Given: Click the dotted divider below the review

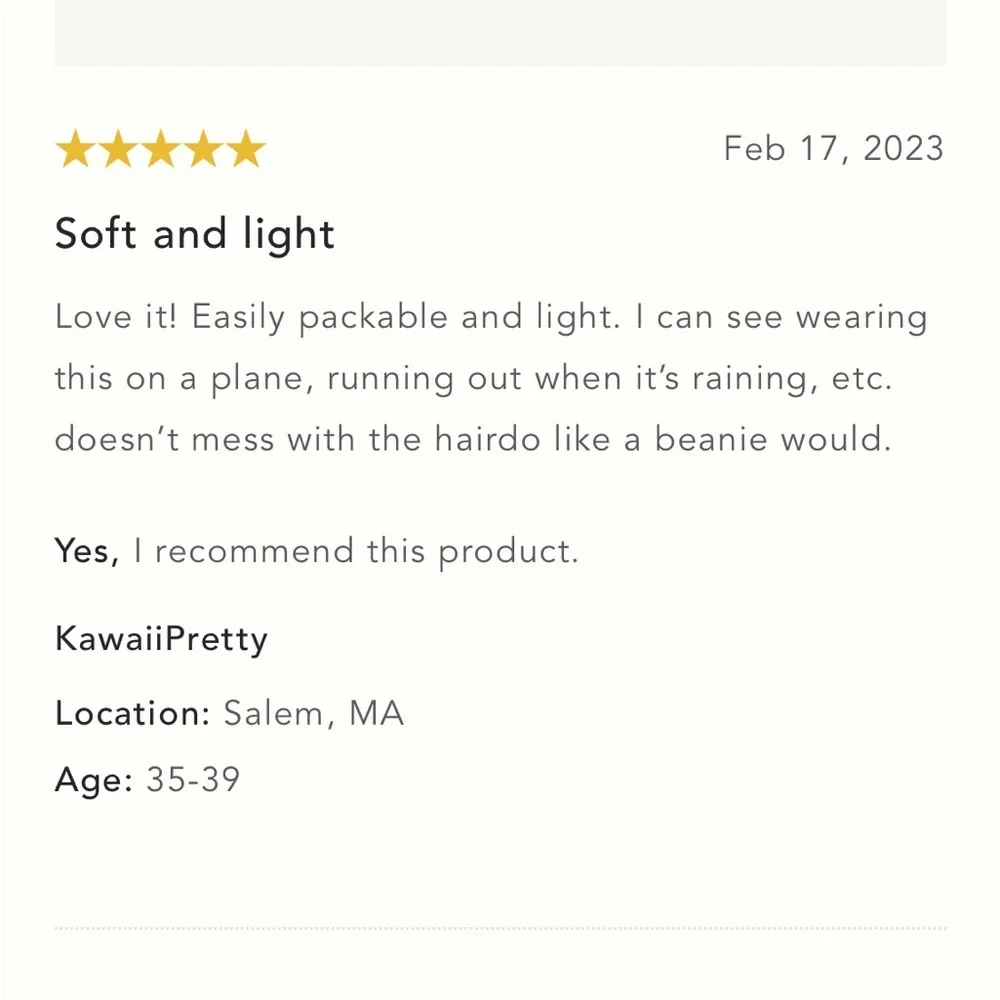Looking at the screenshot, I should 501,929.
